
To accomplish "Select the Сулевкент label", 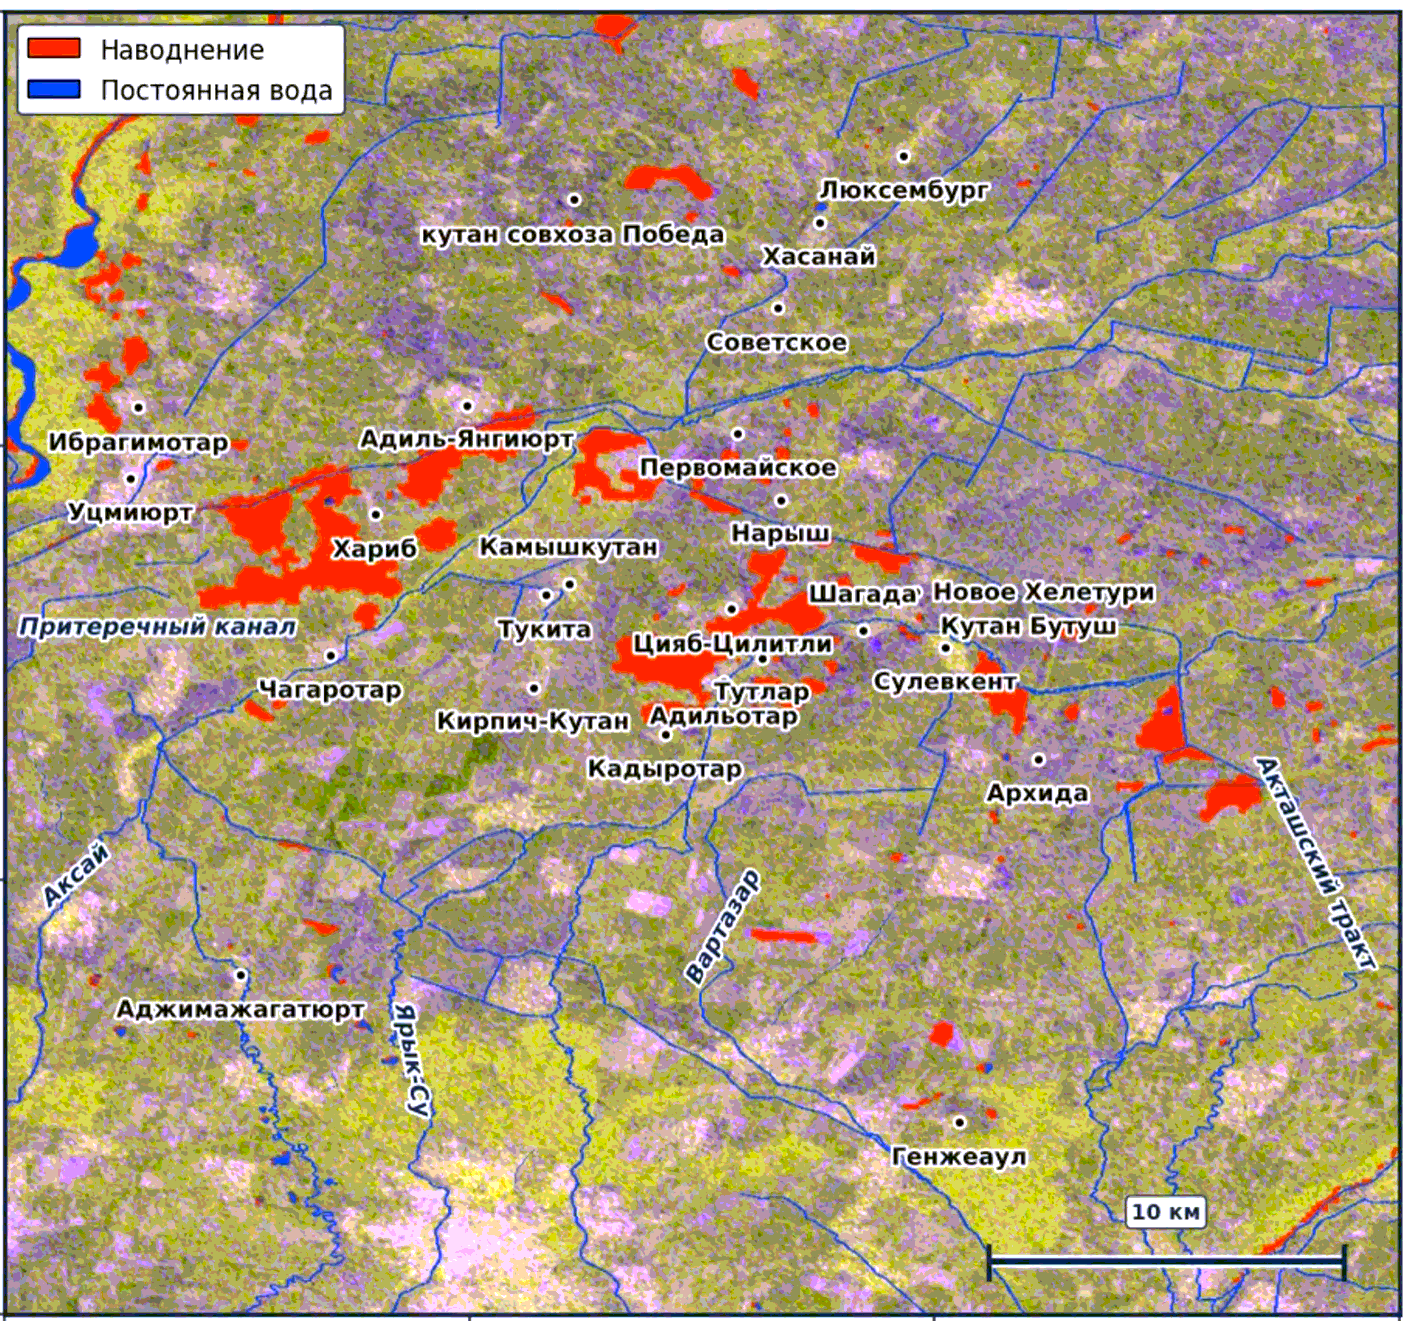I will [945, 681].
